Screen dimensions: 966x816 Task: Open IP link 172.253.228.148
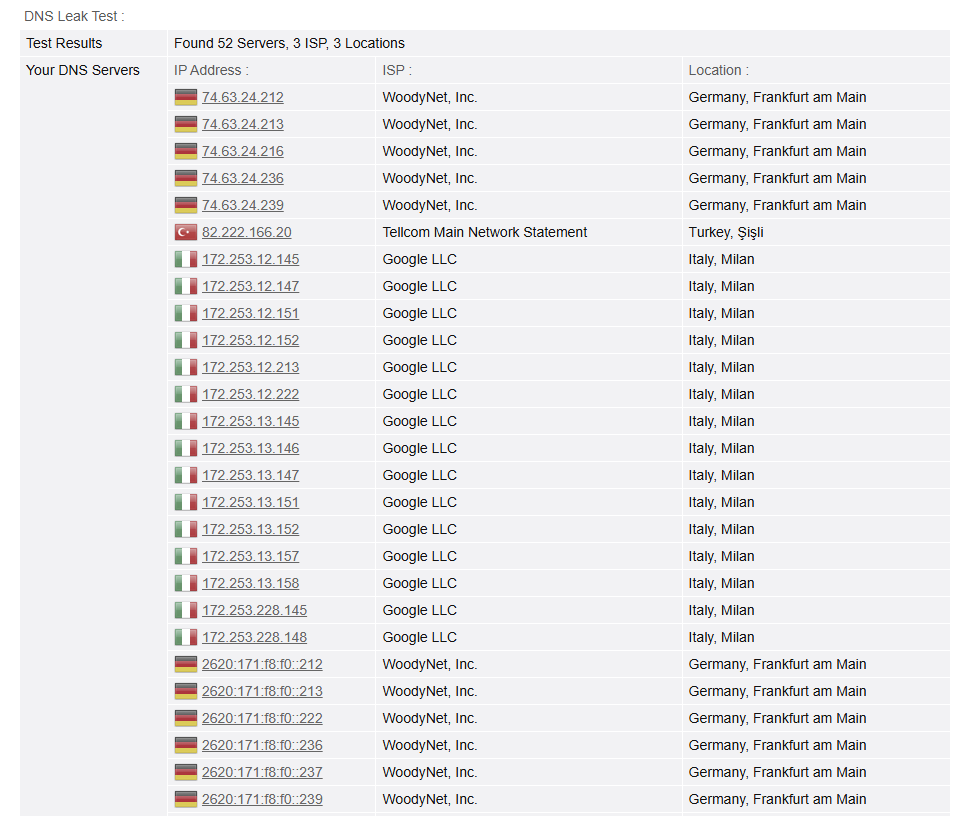[x=254, y=637]
